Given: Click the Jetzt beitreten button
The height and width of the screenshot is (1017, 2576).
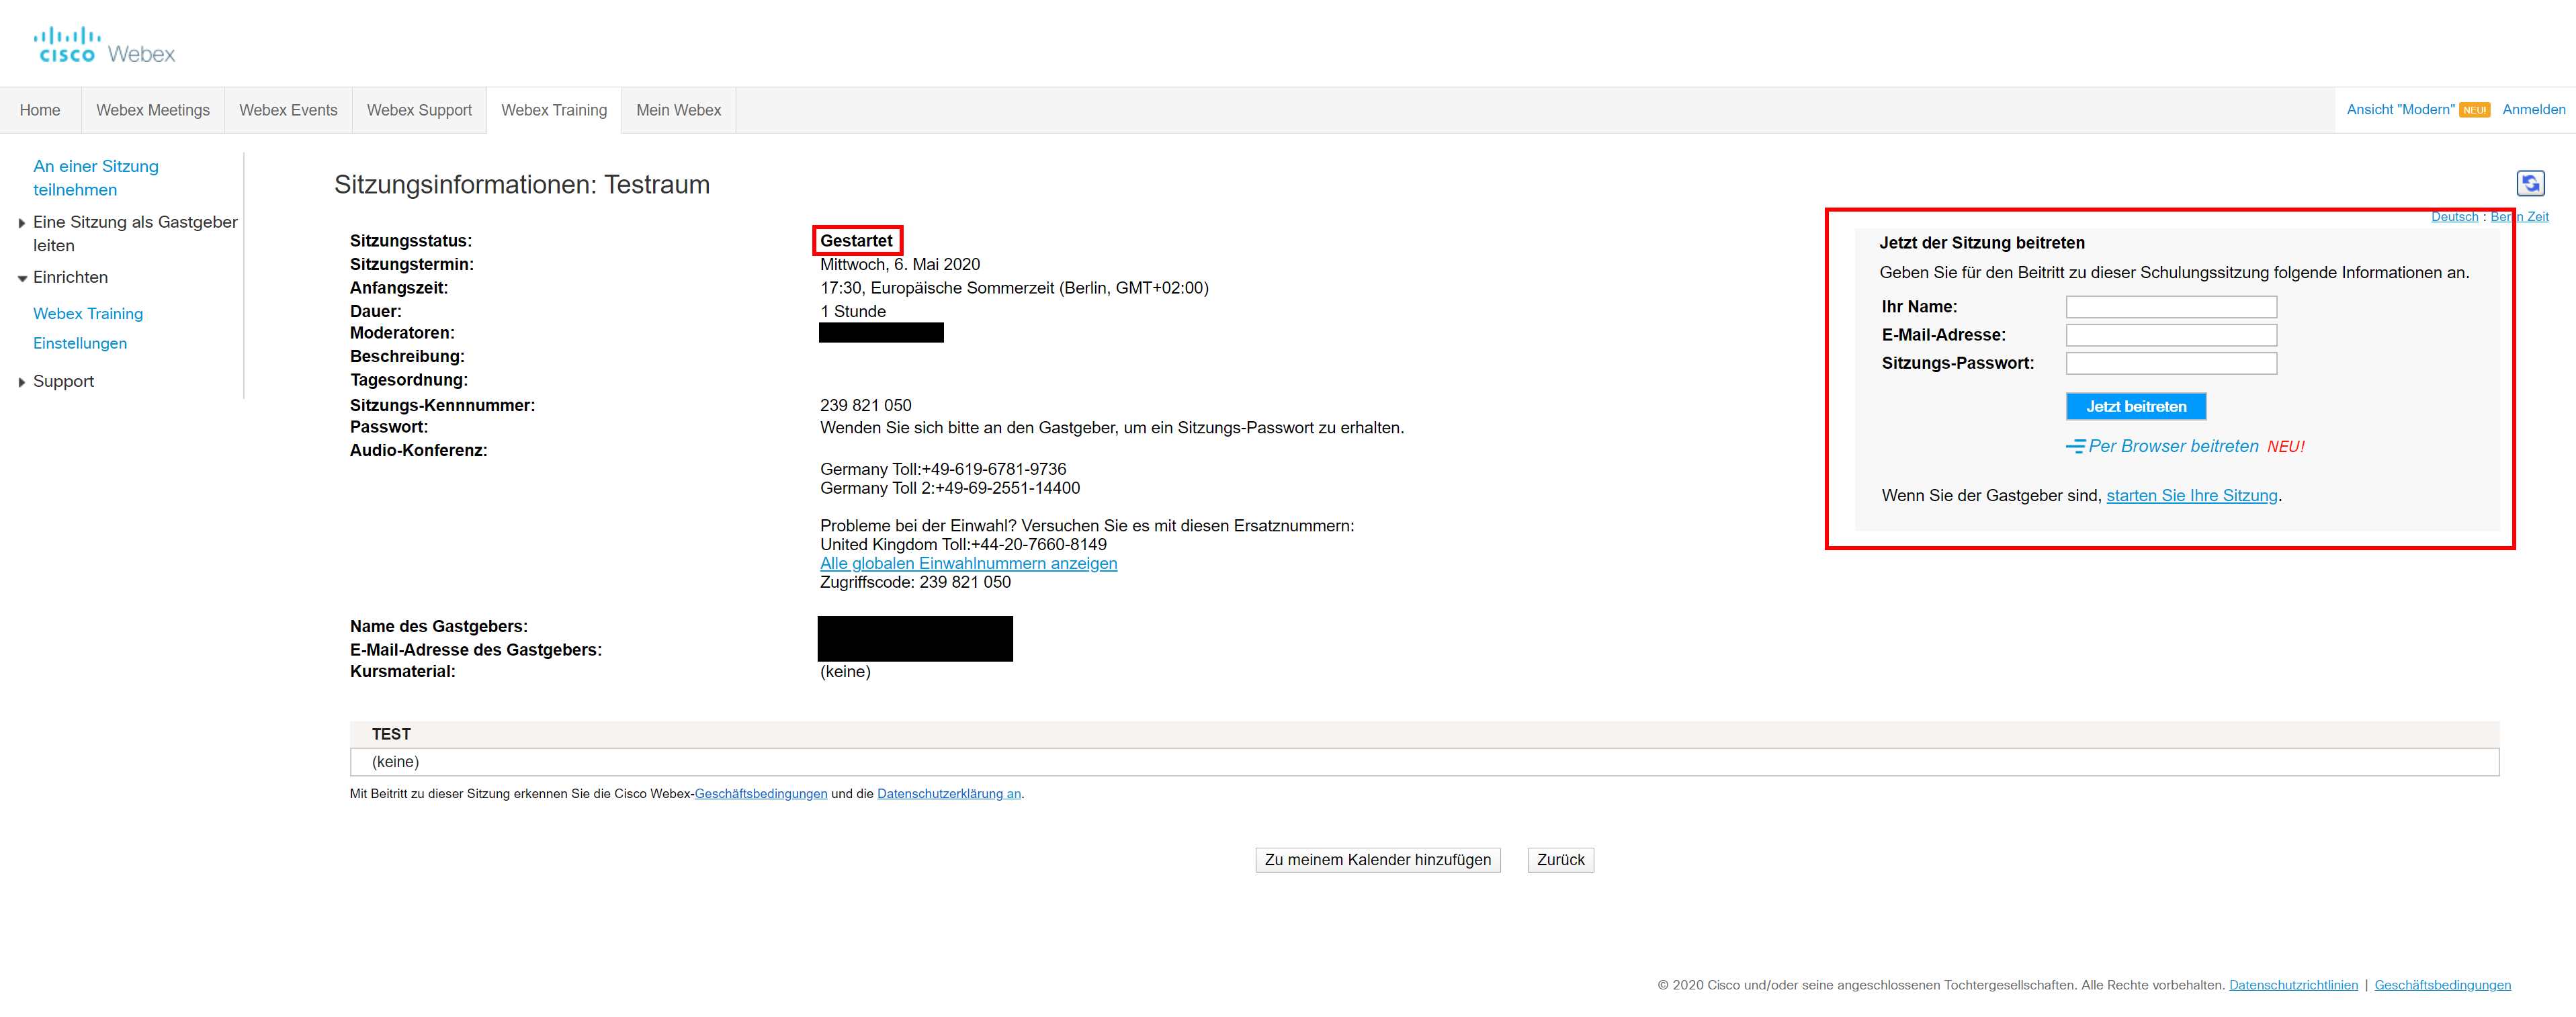Looking at the screenshot, I should pyautogui.click(x=2136, y=406).
